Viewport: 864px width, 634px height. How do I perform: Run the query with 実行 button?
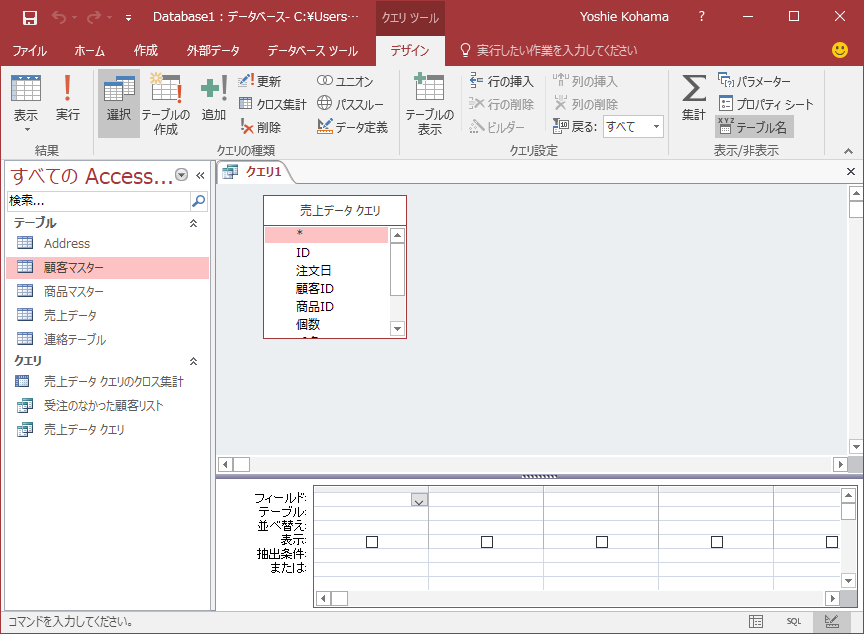coord(67,98)
